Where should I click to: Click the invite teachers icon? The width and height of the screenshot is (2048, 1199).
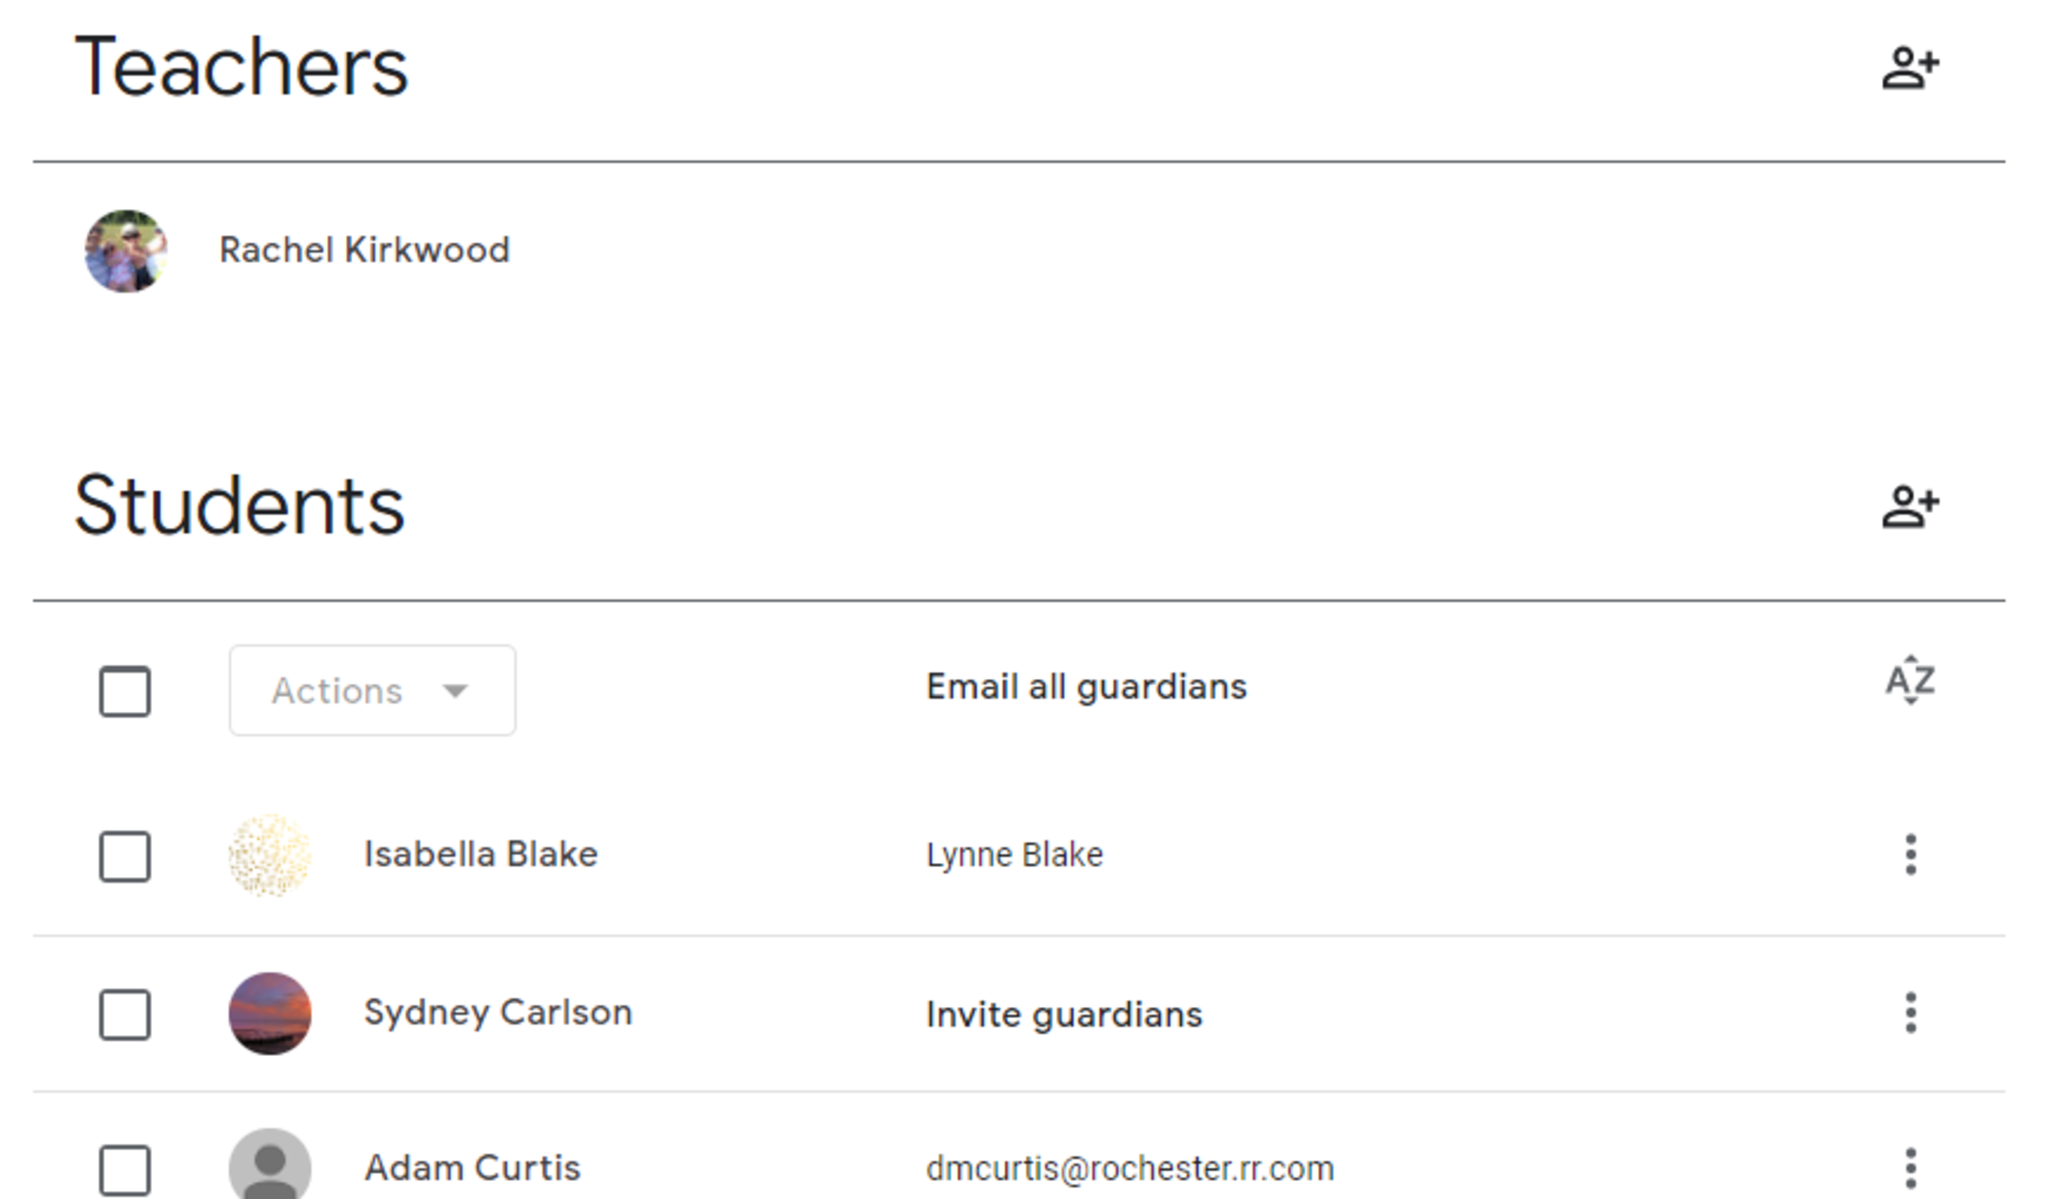pyautogui.click(x=1909, y=69)
